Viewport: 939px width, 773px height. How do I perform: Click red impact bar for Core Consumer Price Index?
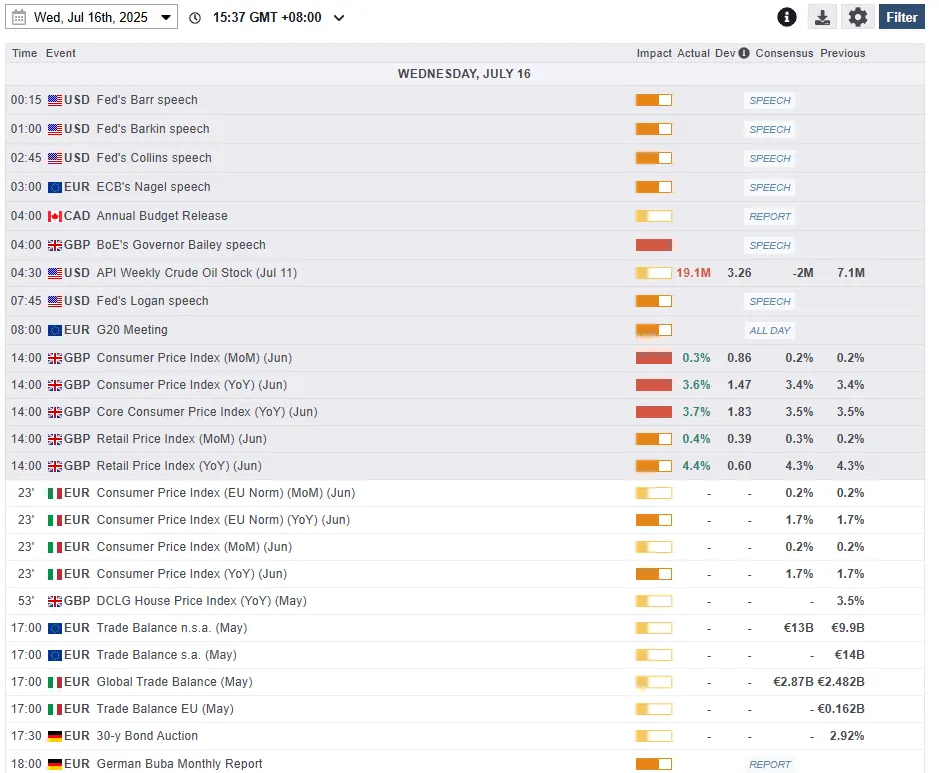coord(654,412)
